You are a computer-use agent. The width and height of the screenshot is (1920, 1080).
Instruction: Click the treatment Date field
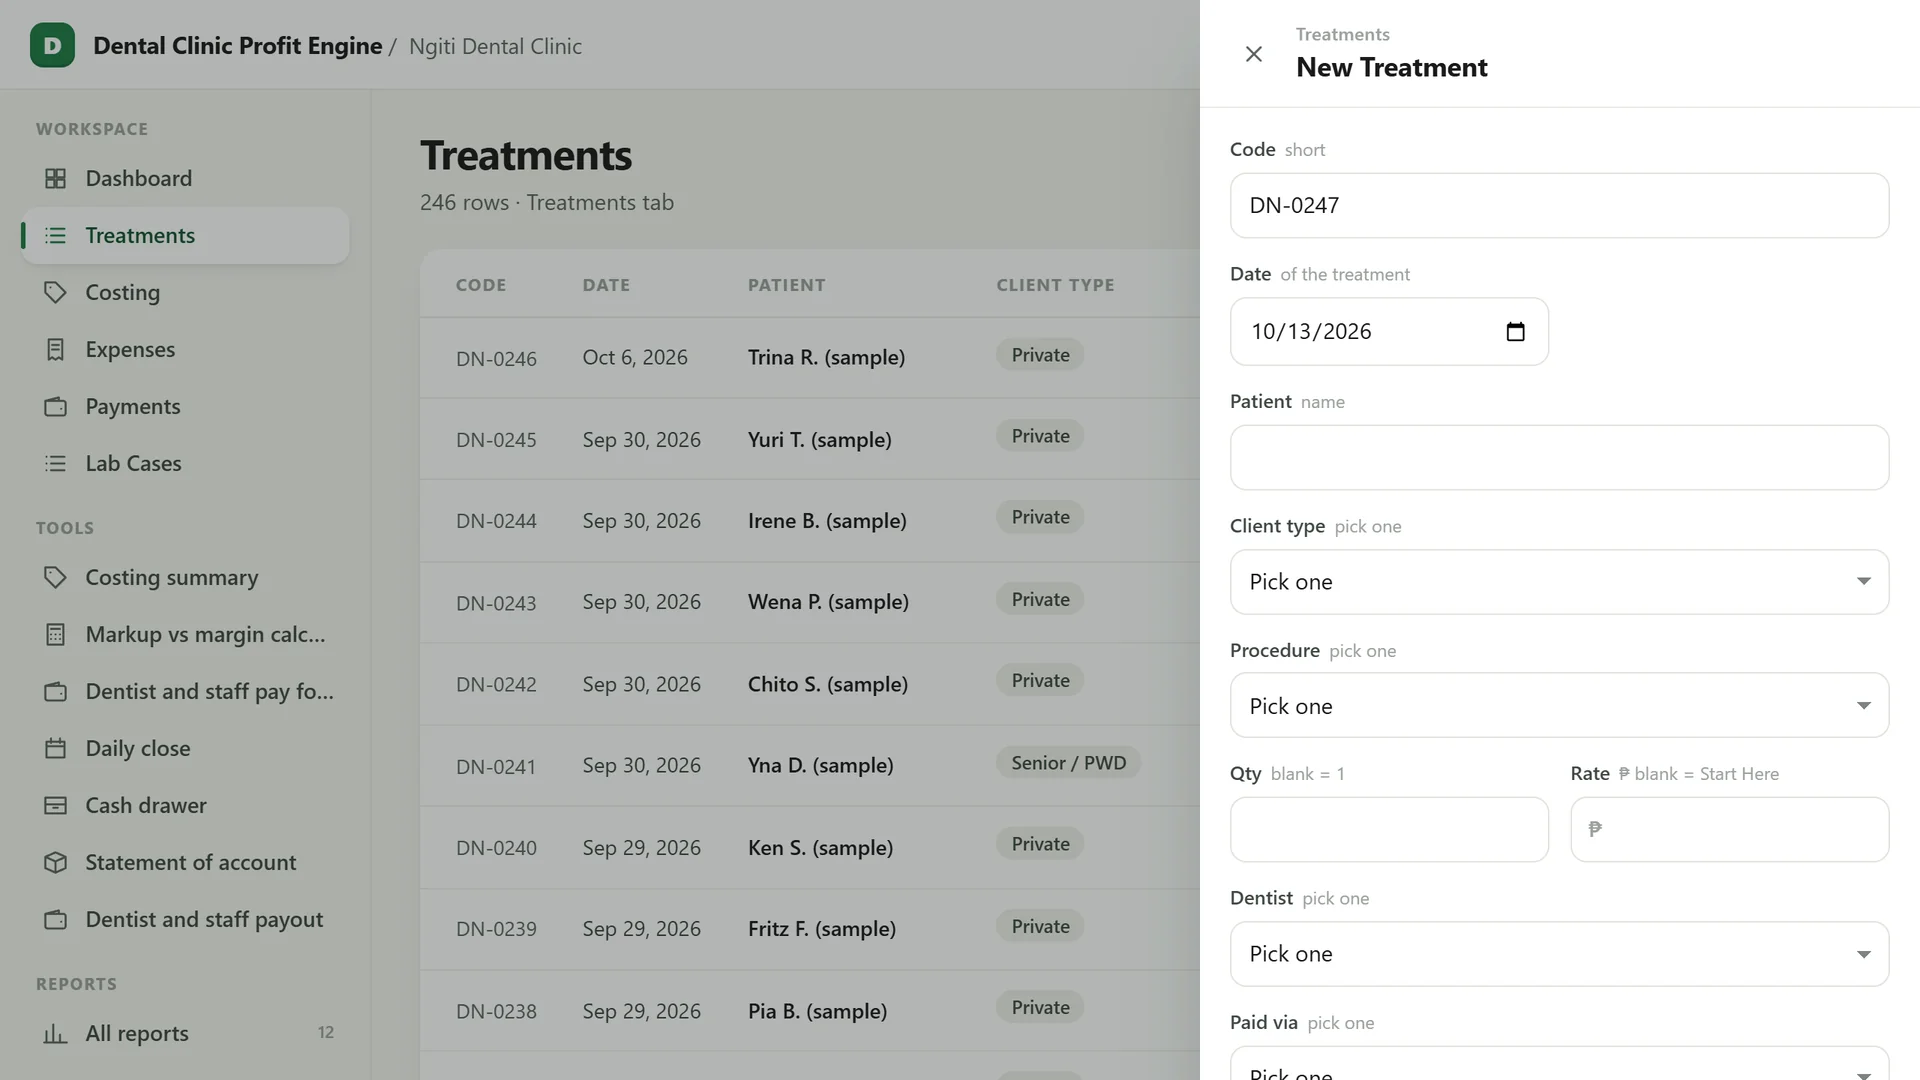[x=1389, y=331]
